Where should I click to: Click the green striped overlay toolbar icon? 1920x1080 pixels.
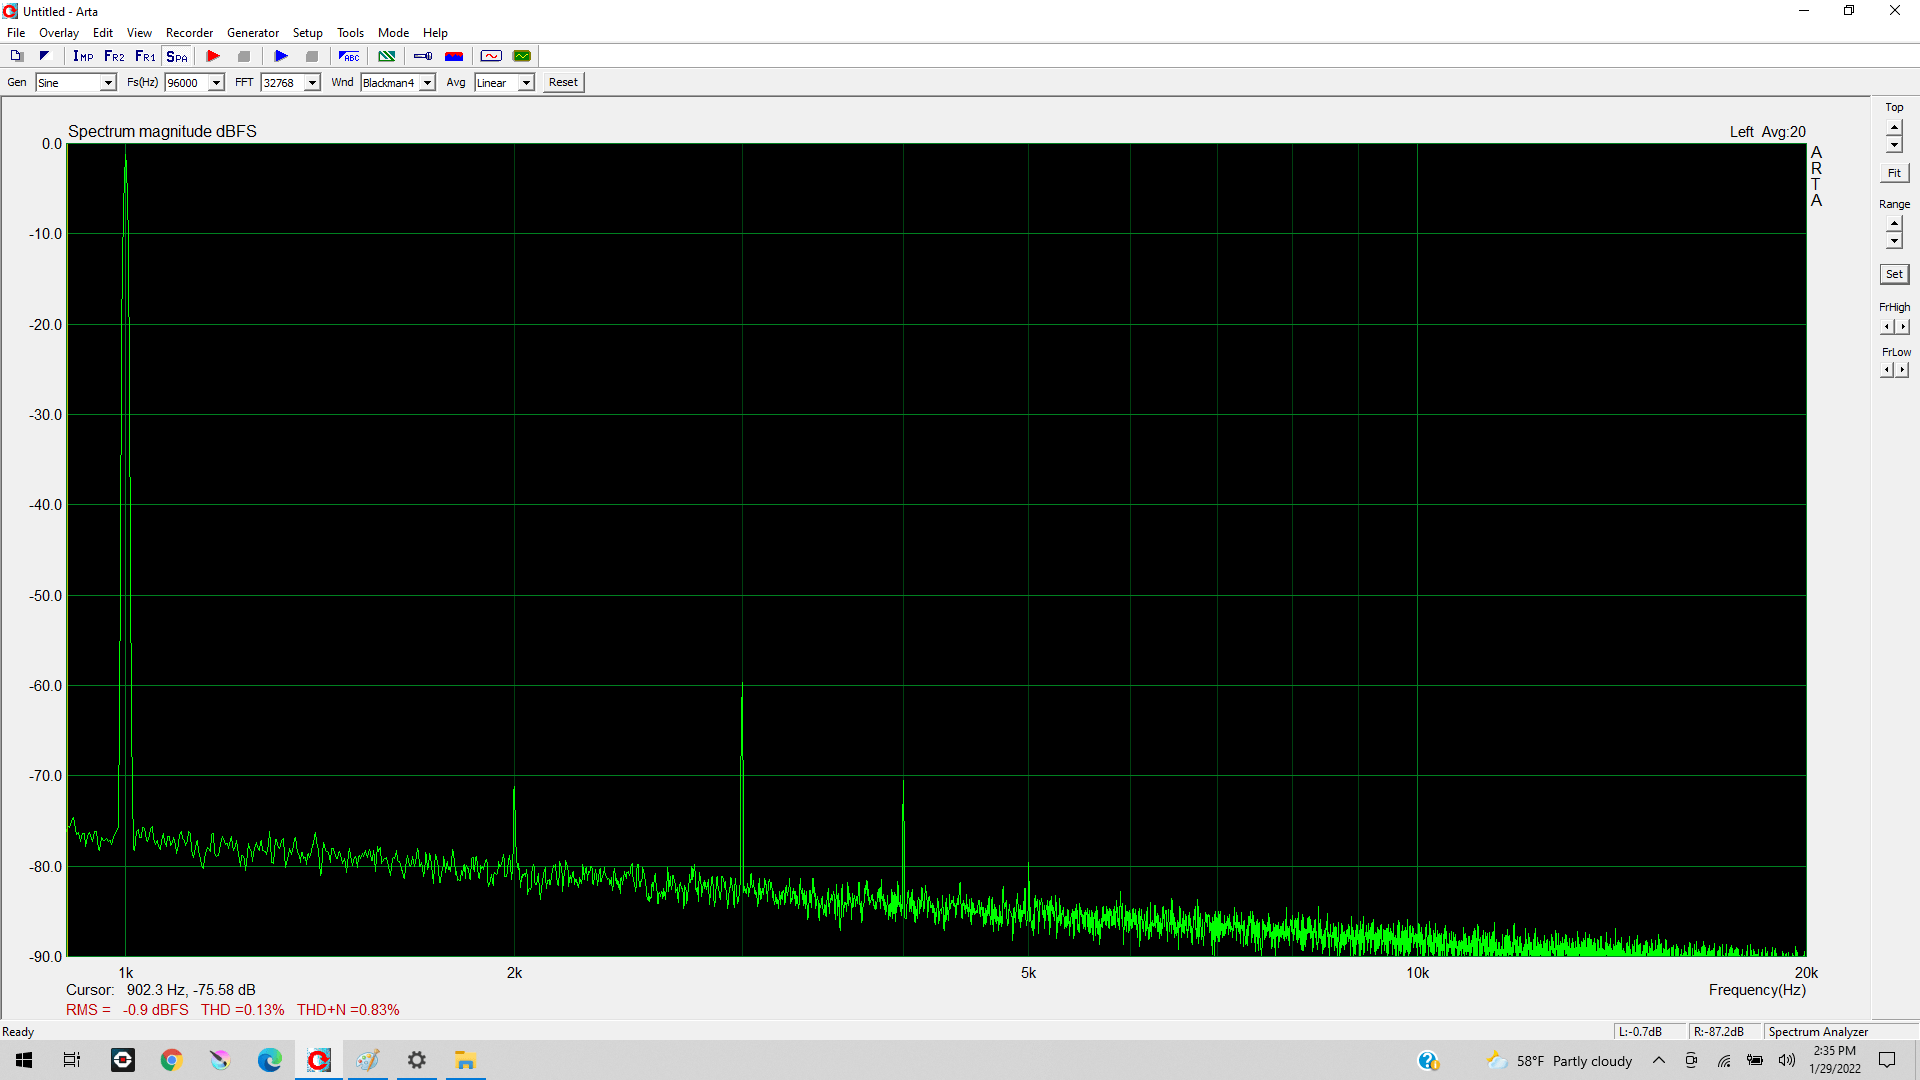point(386,56)
